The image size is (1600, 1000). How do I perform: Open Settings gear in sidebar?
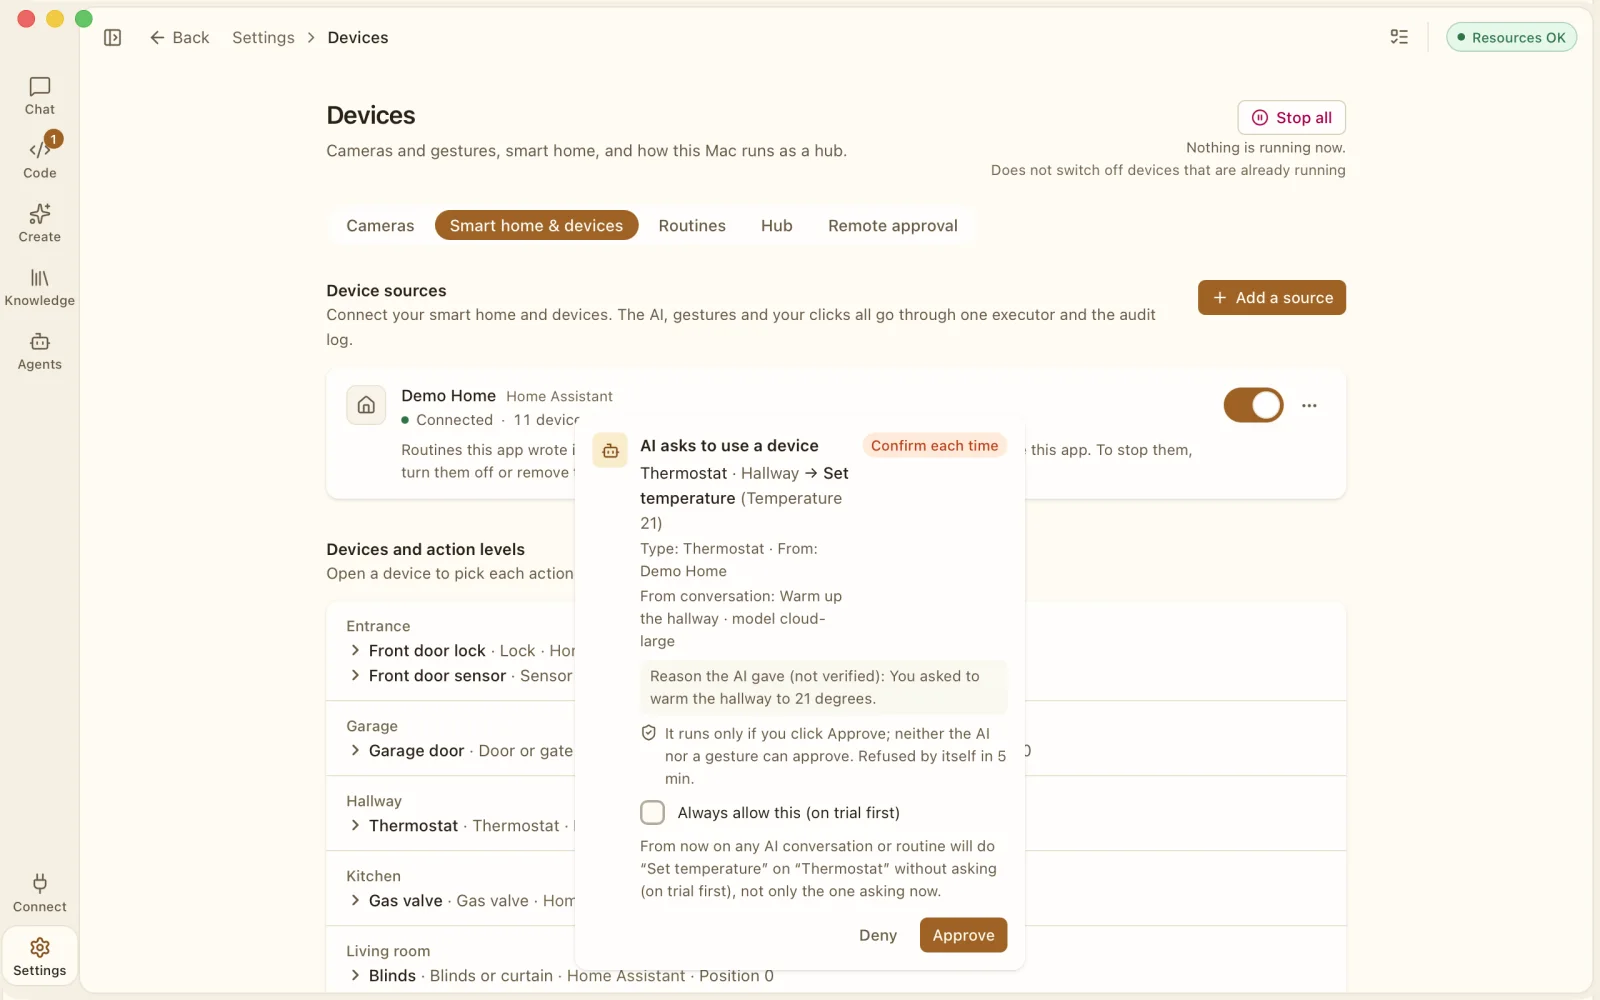[40, 957]
